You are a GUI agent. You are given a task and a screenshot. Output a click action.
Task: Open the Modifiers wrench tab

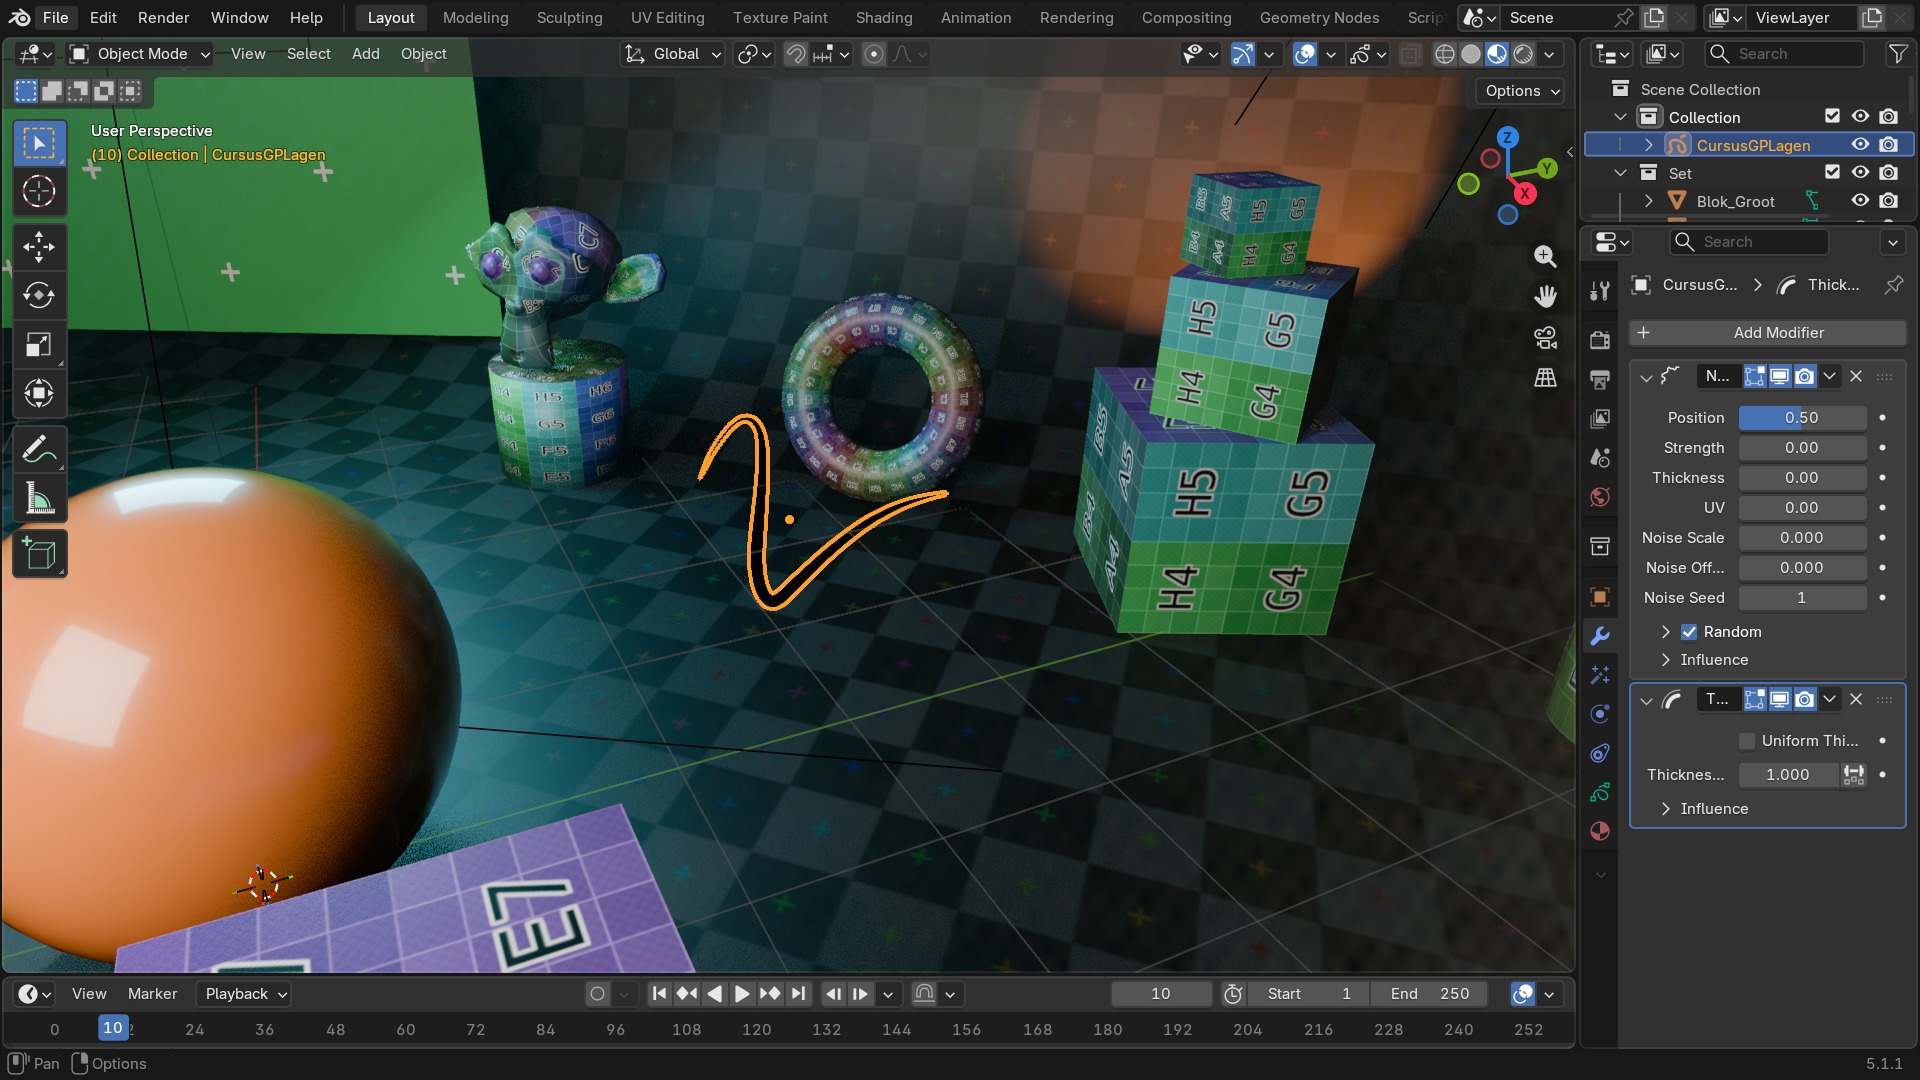coord(1600,636)
